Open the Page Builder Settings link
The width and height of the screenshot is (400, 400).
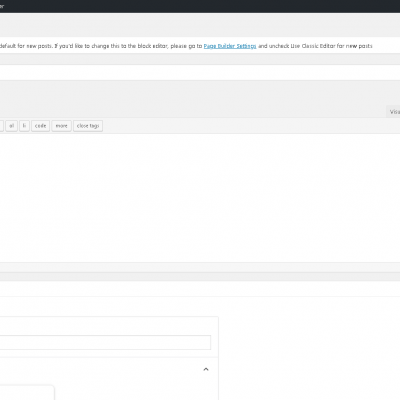coord(230,46)
